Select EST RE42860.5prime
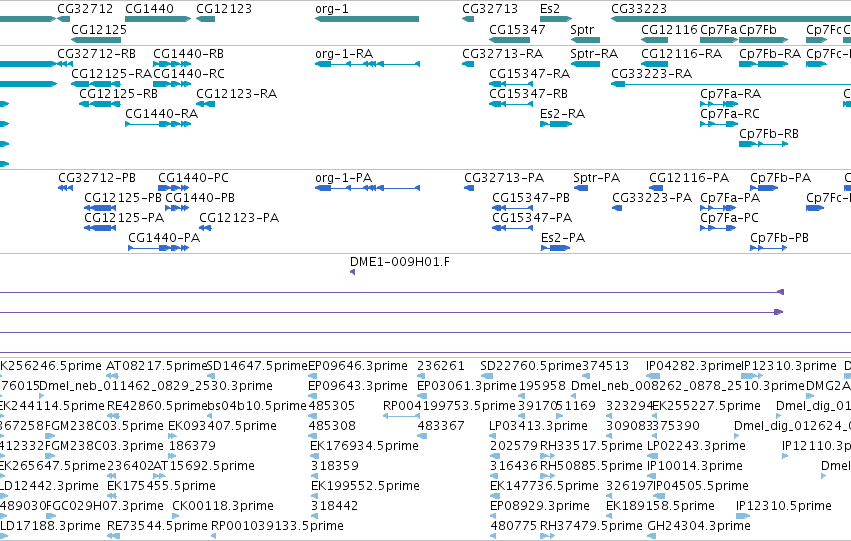851x541 pixels. point(157,406)
